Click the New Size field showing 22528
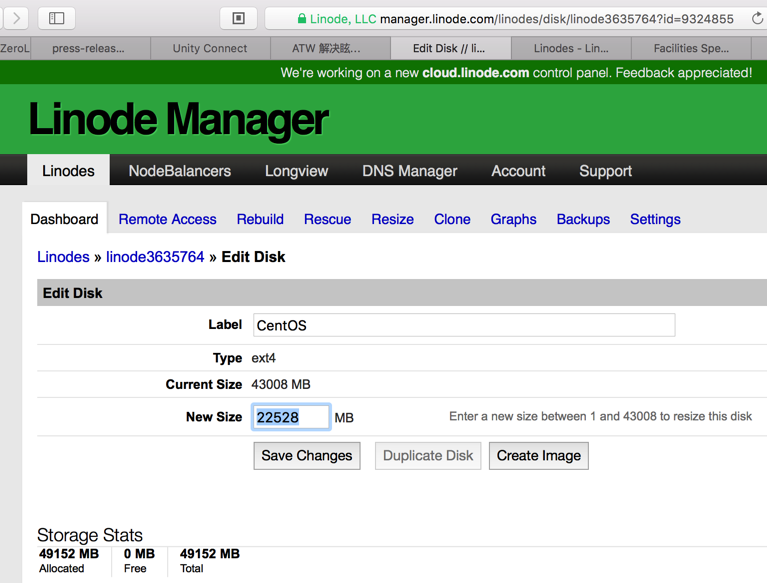The width and height of the screenshot is (767, 583). (x=291, y=417)
